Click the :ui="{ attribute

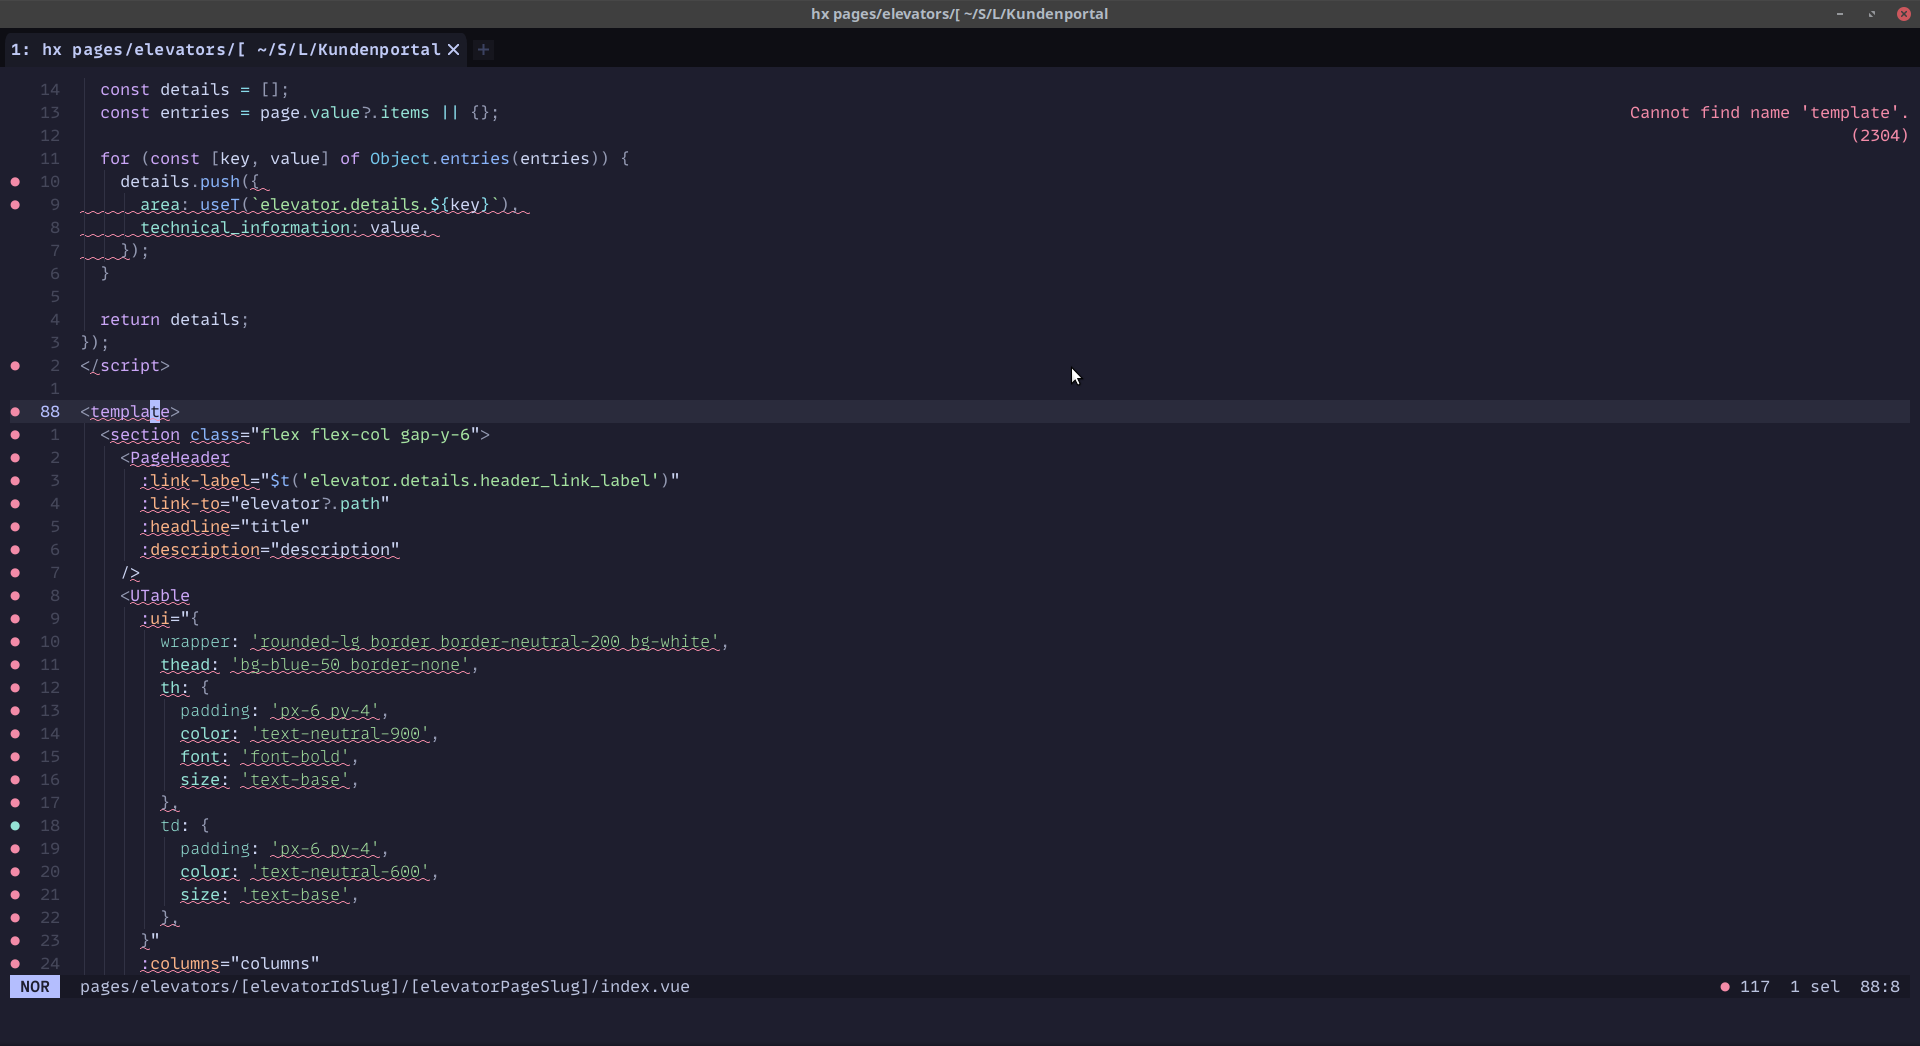pyautogui.click(x=170, y=619)
